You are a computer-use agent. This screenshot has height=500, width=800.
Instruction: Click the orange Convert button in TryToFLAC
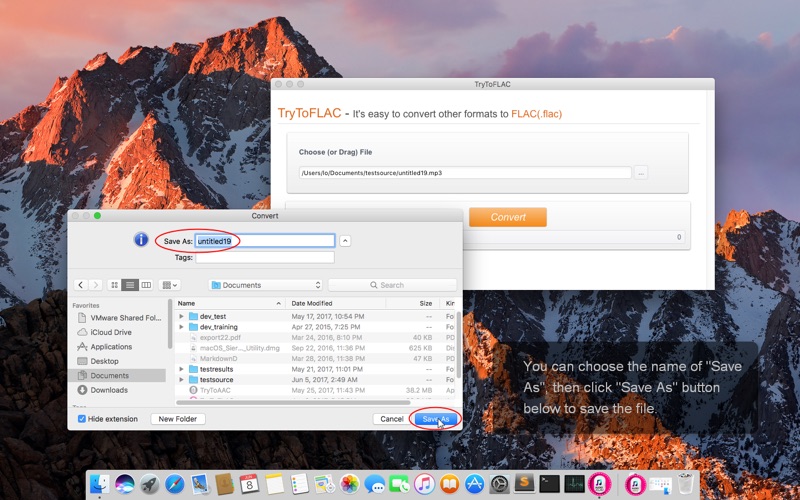(508, 217)
